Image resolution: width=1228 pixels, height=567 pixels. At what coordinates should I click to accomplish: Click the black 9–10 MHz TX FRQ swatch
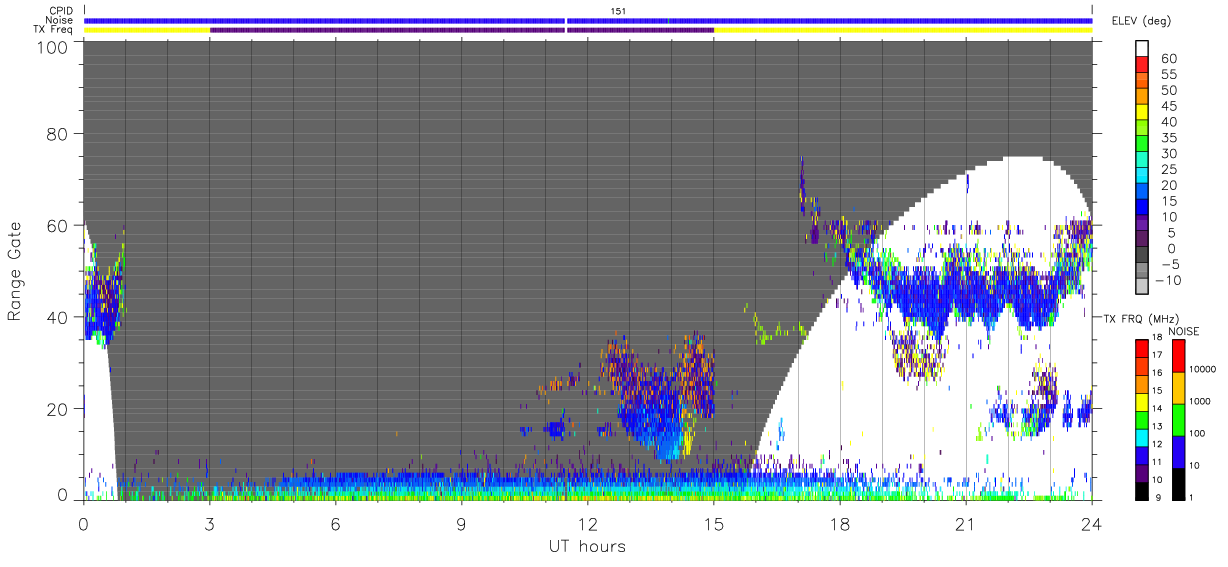[1143, 490]
